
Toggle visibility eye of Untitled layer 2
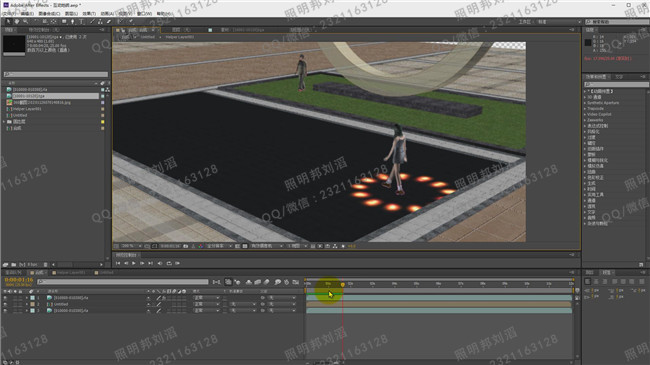5,304
